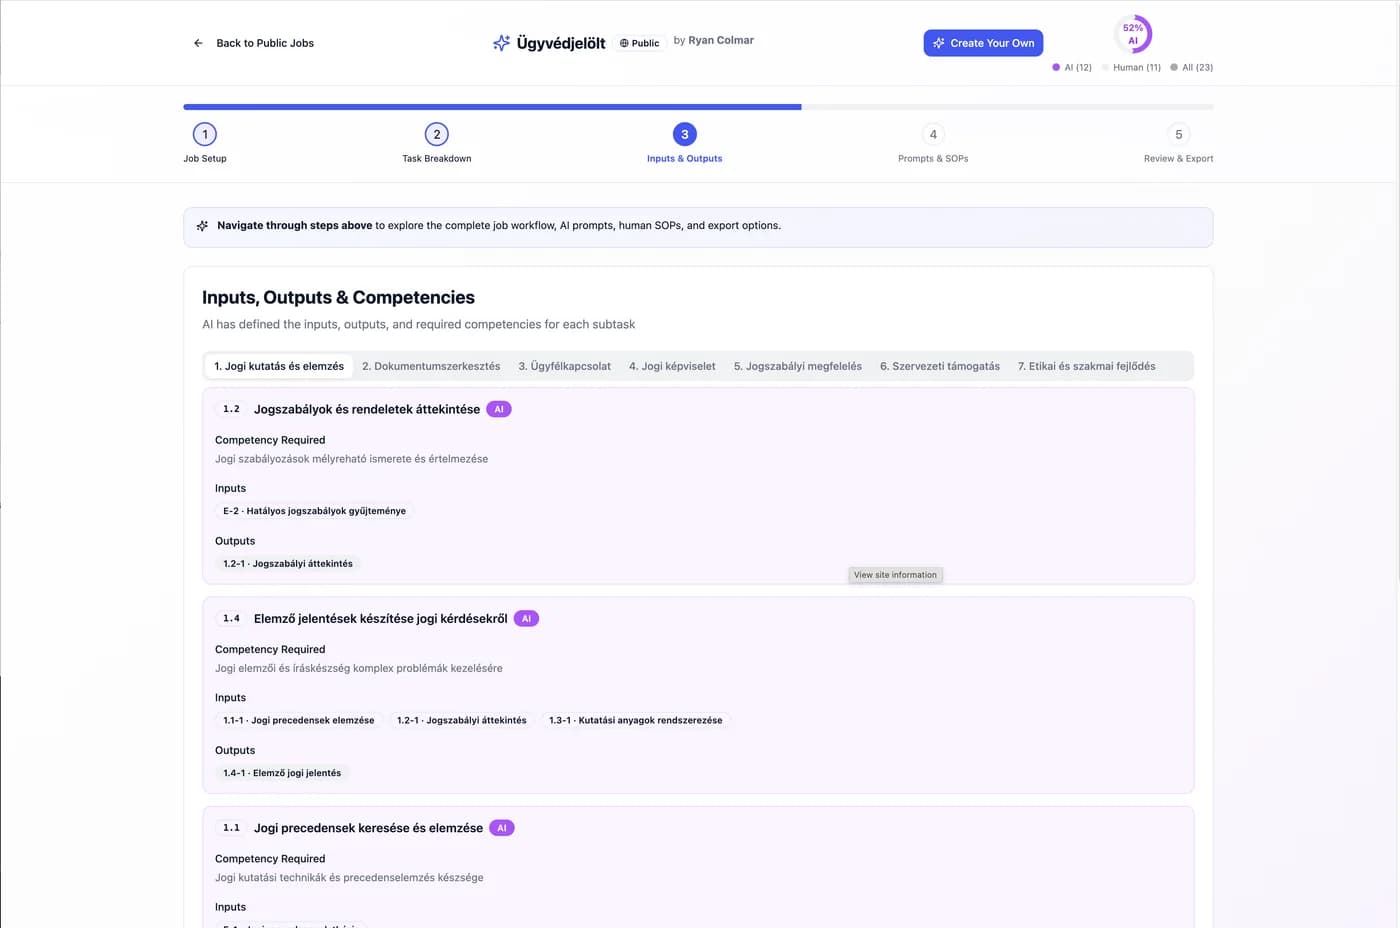Jump to step 5 Review & Export
The image size is (1400, 928).
click(x=1179, y=143)
